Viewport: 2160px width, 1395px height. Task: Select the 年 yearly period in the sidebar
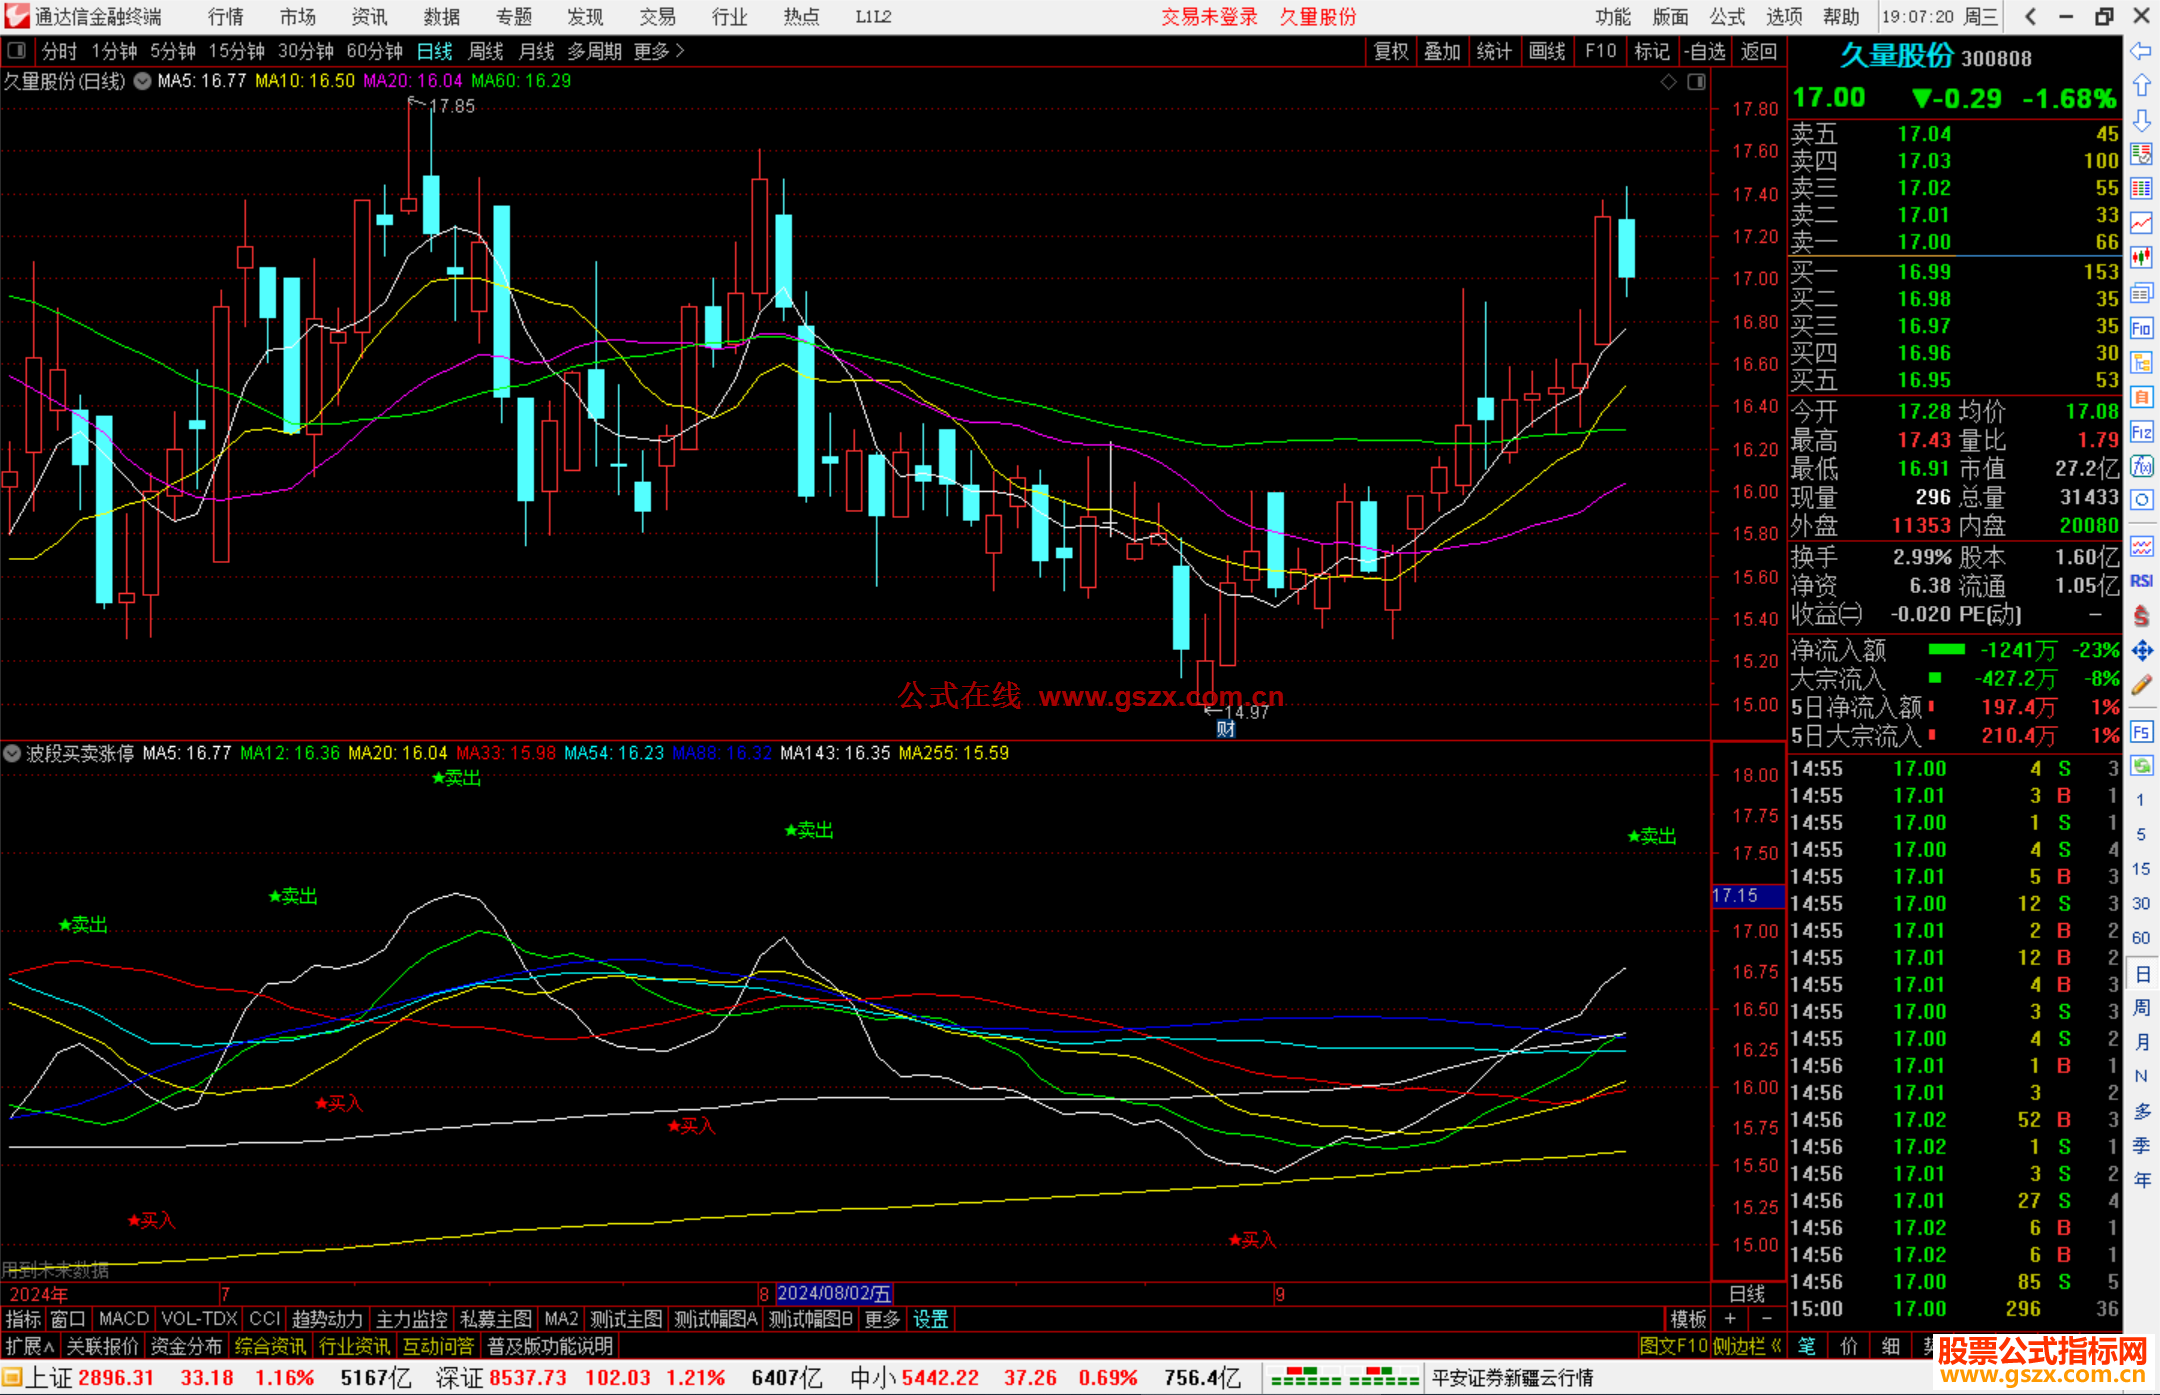[2141, 1181]
